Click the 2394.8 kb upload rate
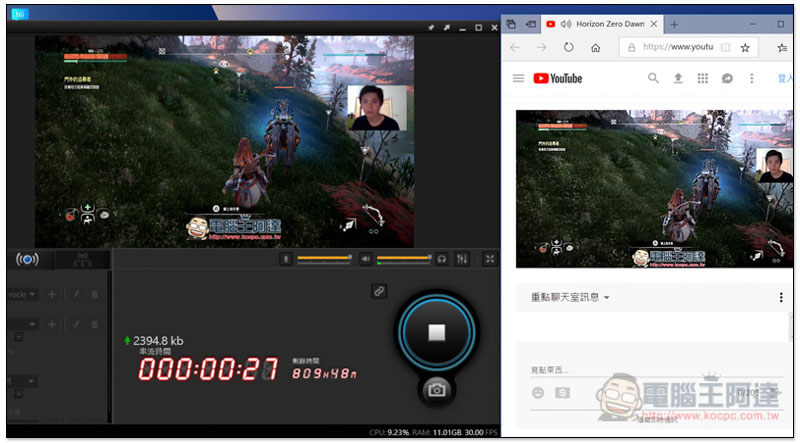This screenshot has width=800, height=443. click(x=154, y=340)
